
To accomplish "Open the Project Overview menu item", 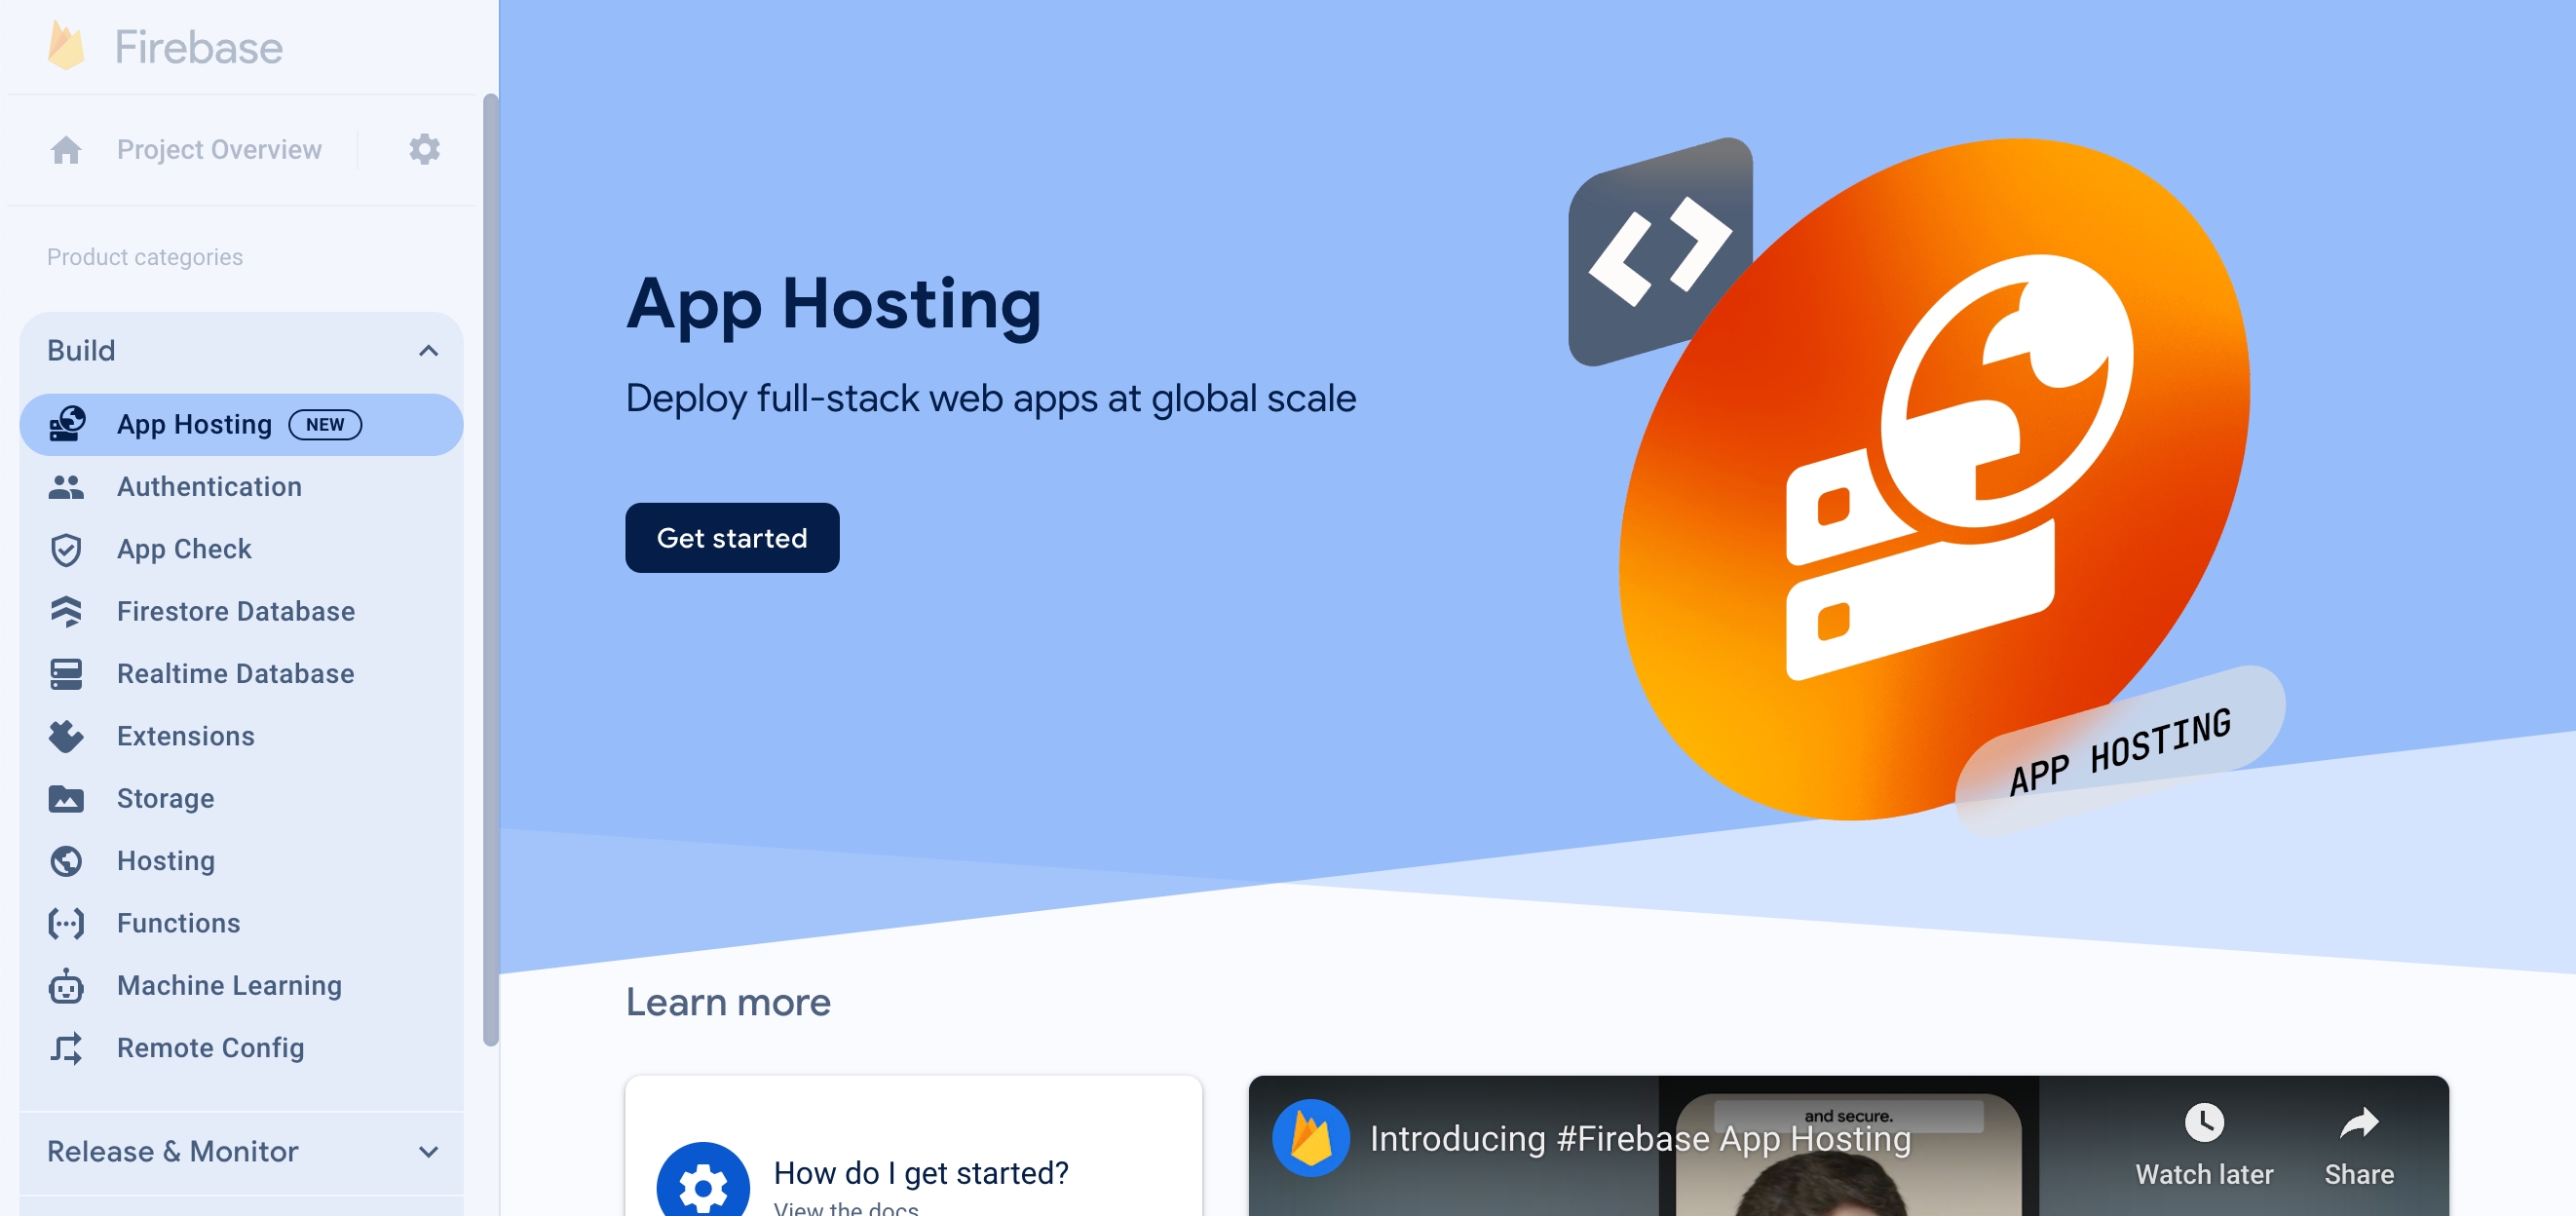I will (220, 149).
